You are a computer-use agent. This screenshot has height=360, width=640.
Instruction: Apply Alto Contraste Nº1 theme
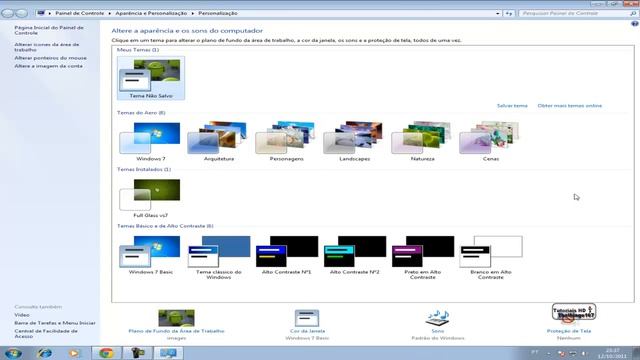[x=287, y=255]
